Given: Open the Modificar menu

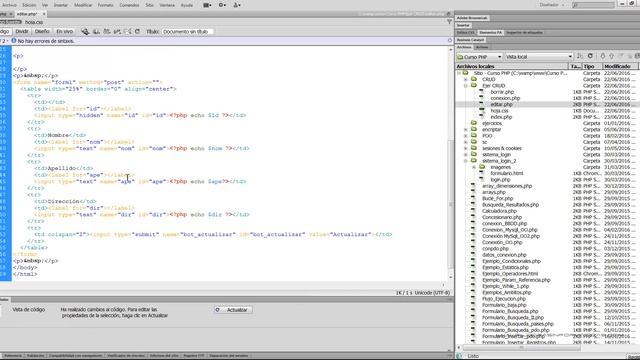Looking at the screenshot, I should point(83,5).
